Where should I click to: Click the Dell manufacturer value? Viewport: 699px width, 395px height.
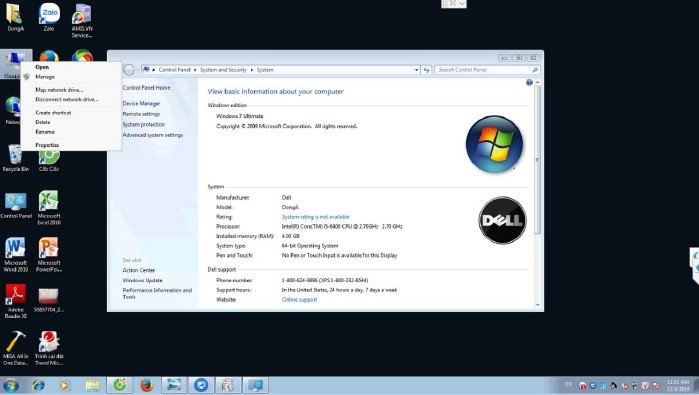(286, 198)
